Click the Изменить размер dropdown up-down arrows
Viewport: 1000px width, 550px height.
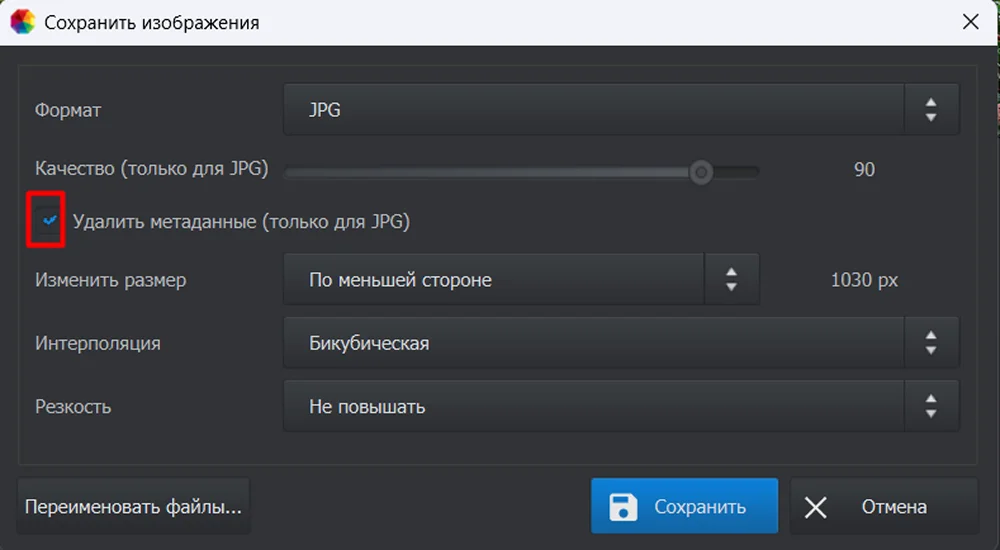click(x=732, y=279)
